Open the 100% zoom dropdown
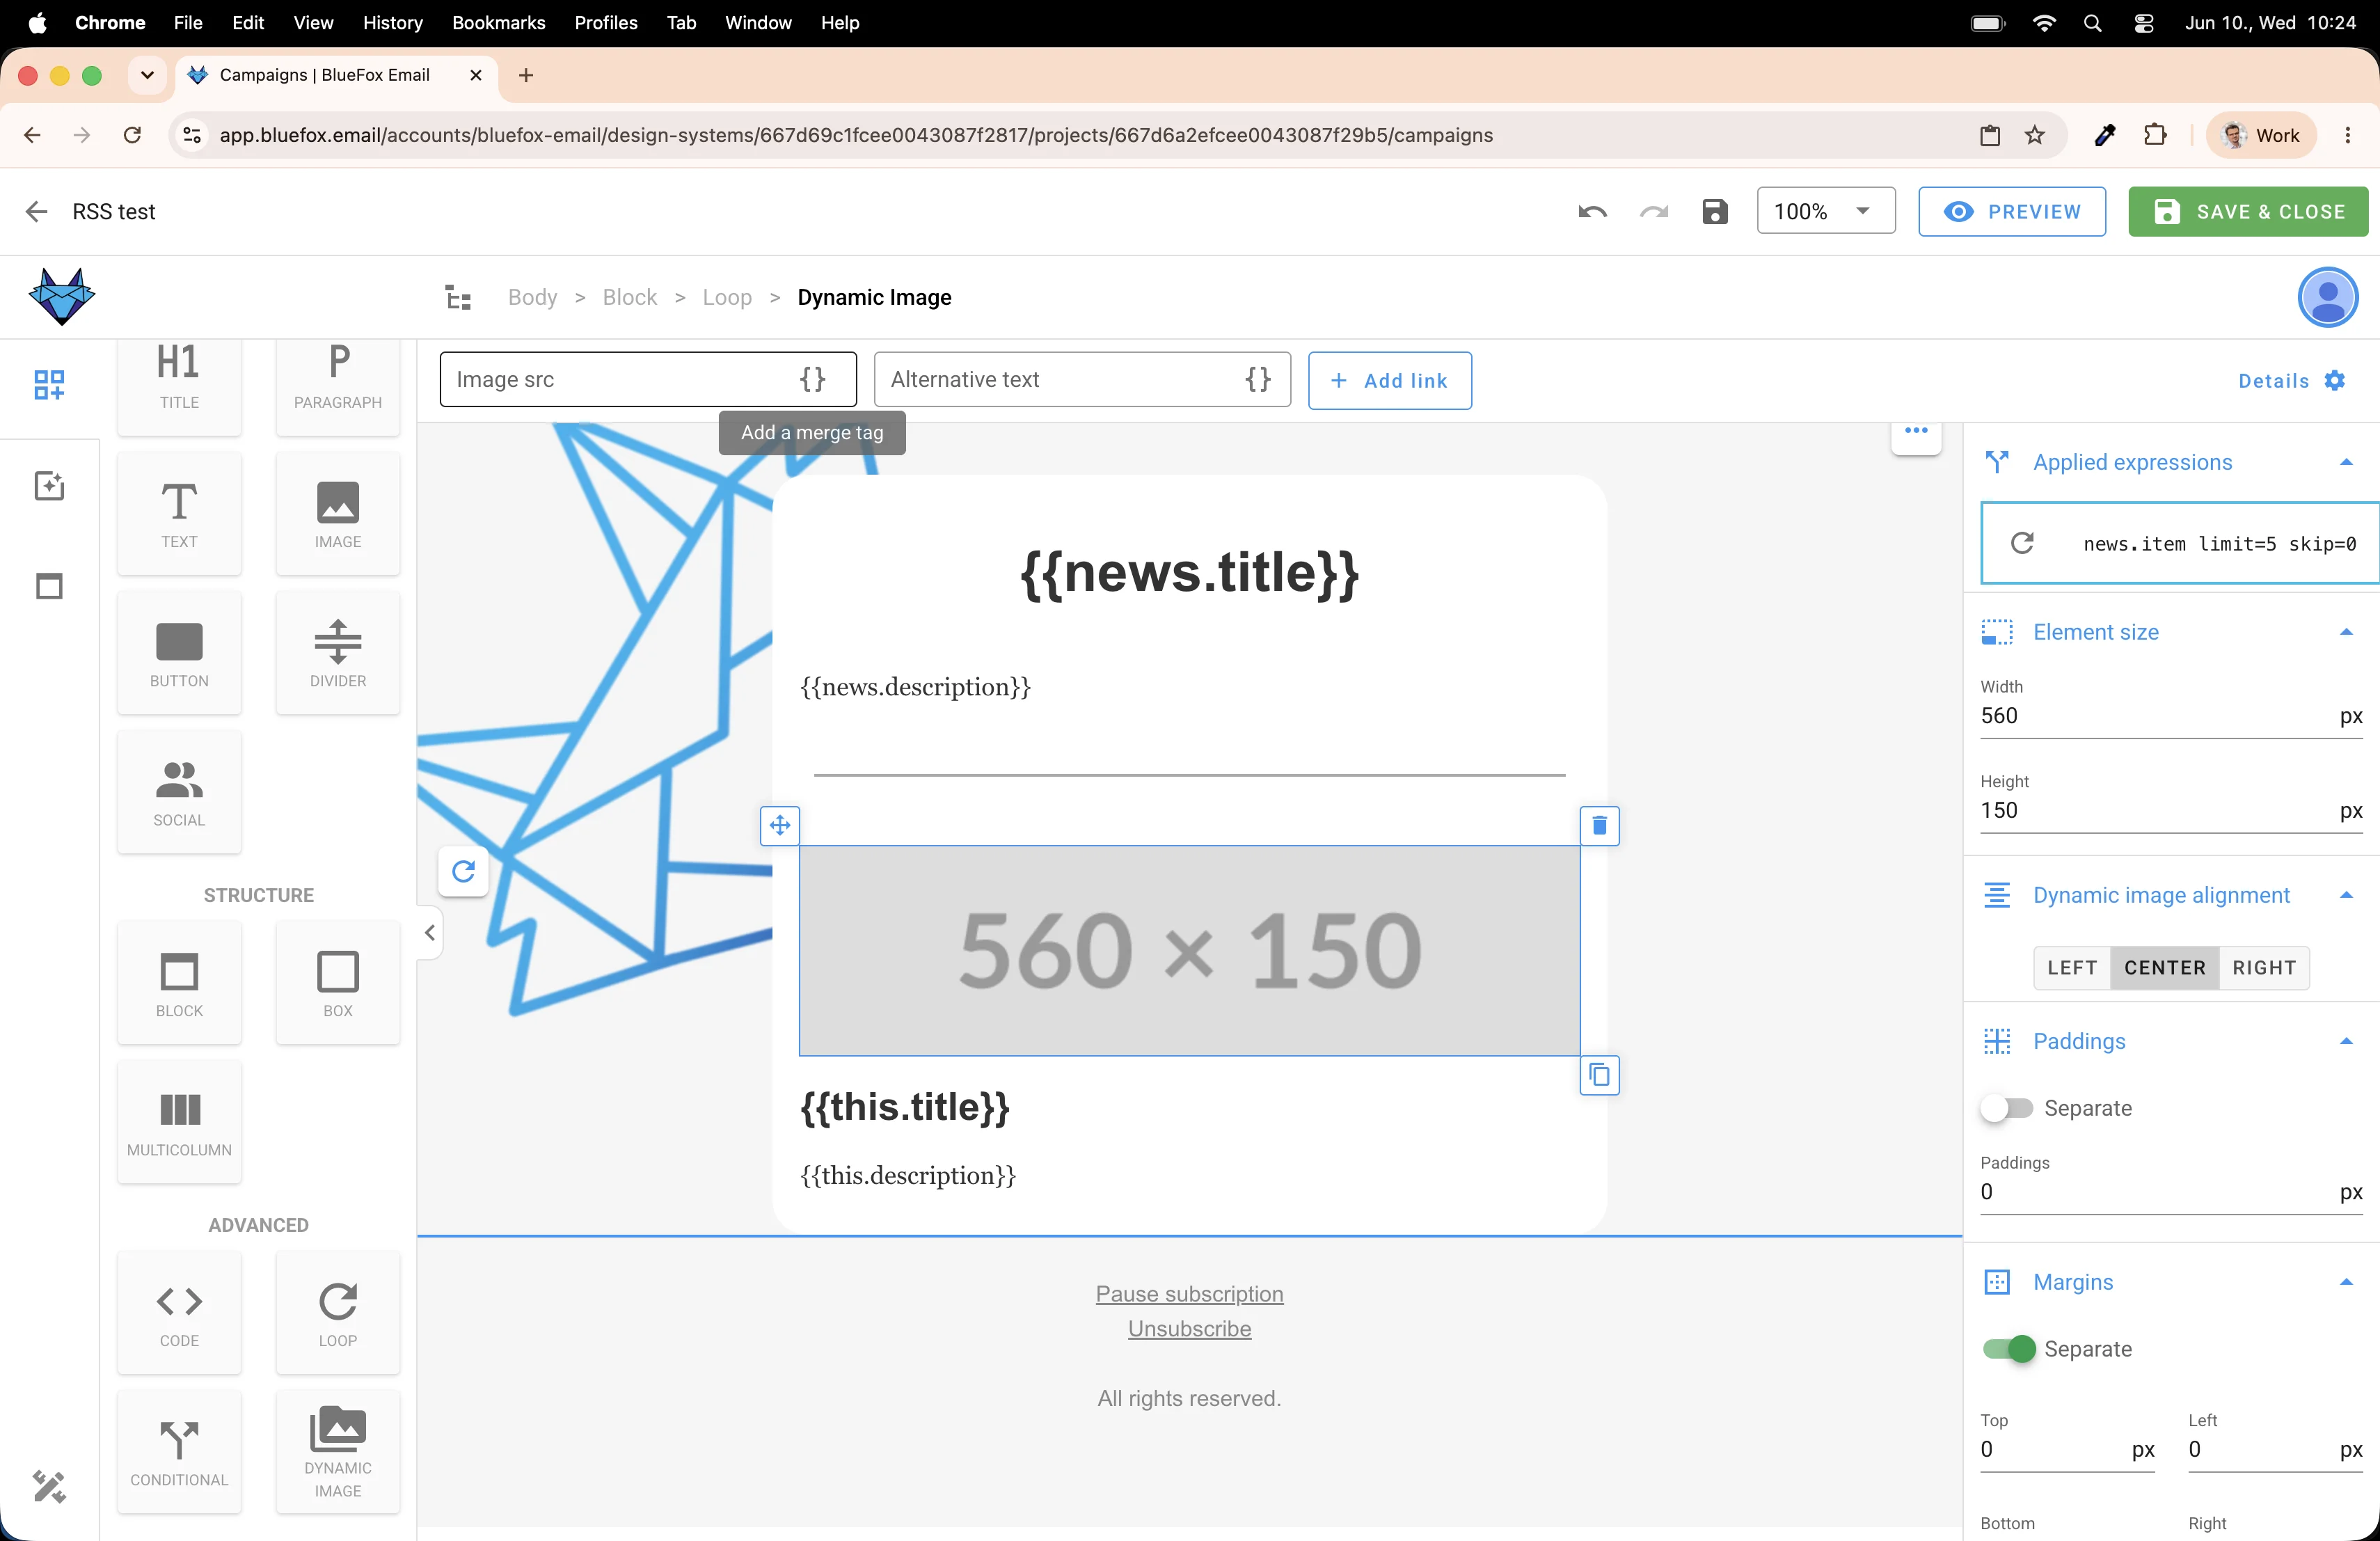2380x1541 pixels. click(x=1826, y=212)
